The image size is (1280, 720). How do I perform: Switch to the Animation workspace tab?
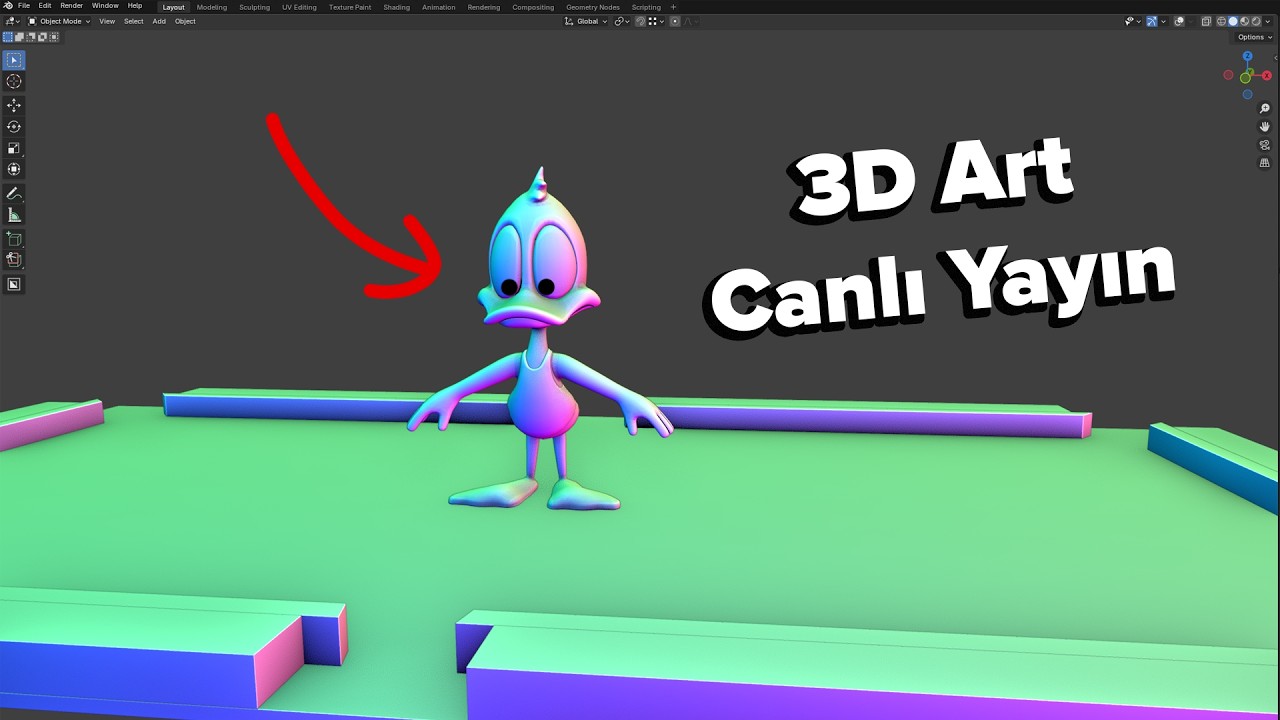coord(439,7)
